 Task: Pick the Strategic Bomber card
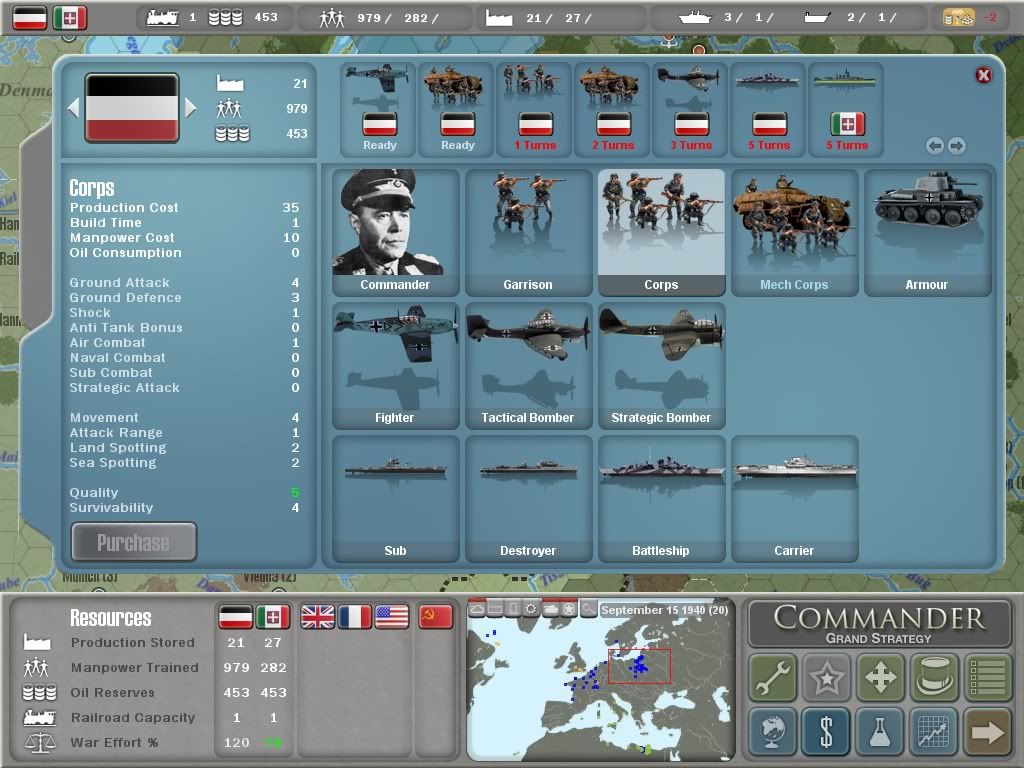(x=662, y=365)
